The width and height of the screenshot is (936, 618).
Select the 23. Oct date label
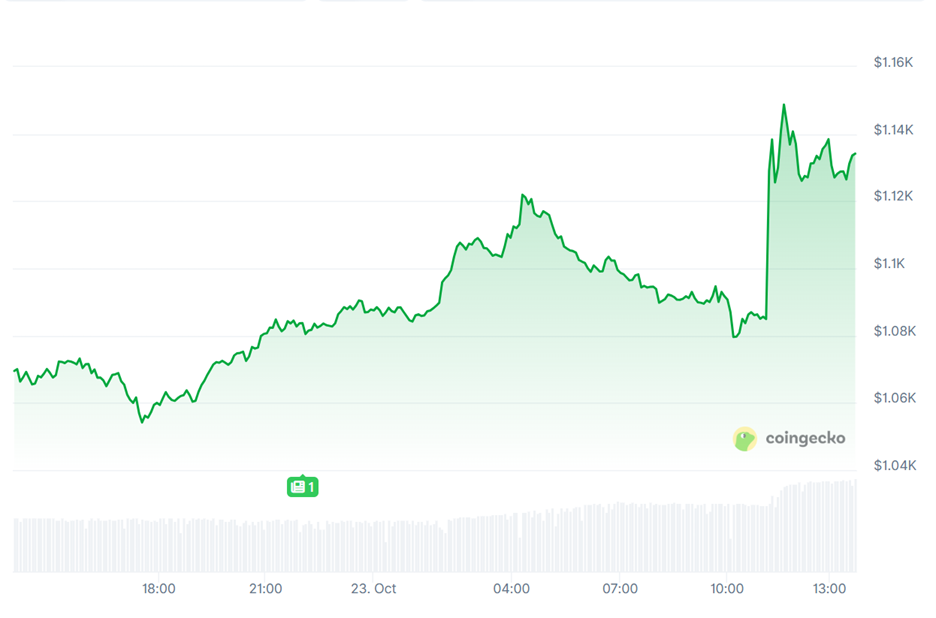[374, 589]
